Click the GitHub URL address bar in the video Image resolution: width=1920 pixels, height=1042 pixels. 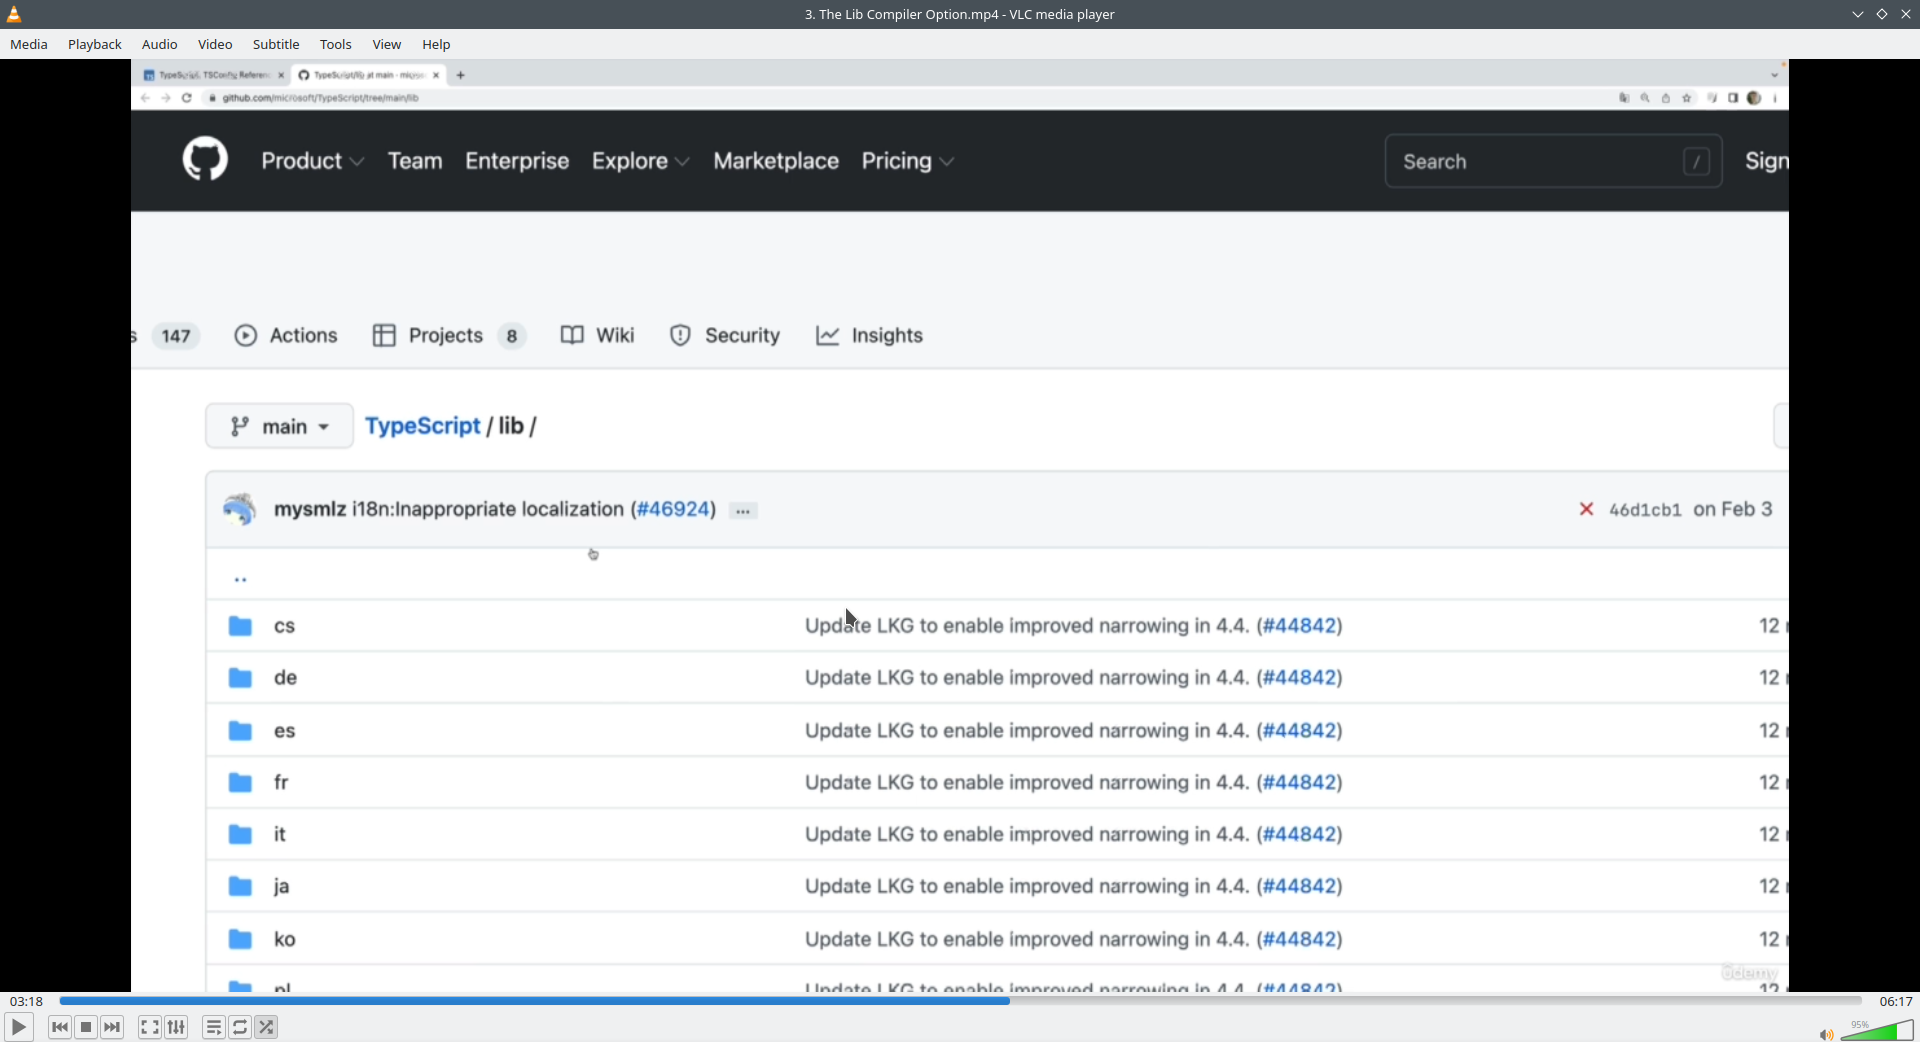(x=900, y=98)
